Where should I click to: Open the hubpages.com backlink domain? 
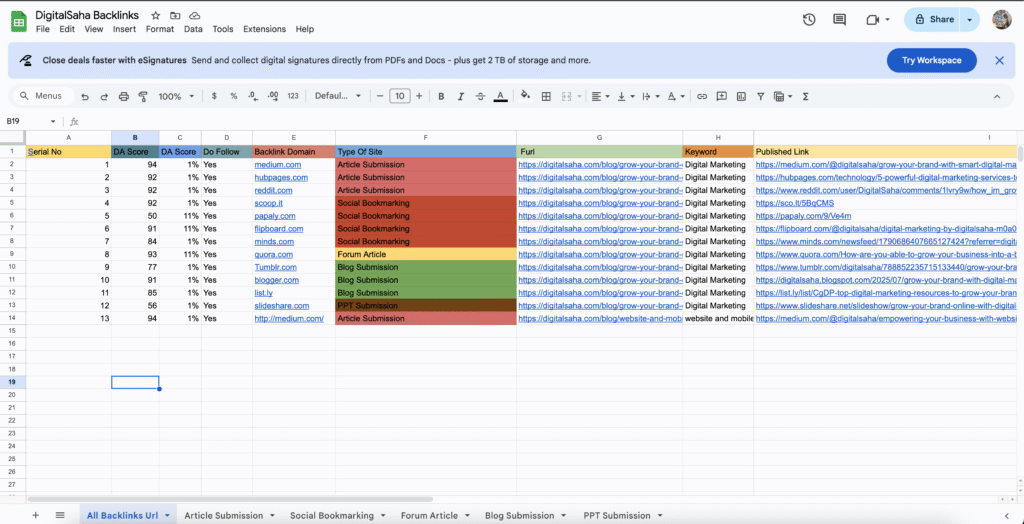click(281, 178)
